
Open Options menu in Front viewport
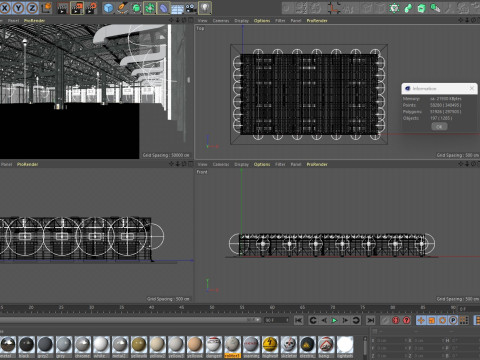(x=262, y=164)
